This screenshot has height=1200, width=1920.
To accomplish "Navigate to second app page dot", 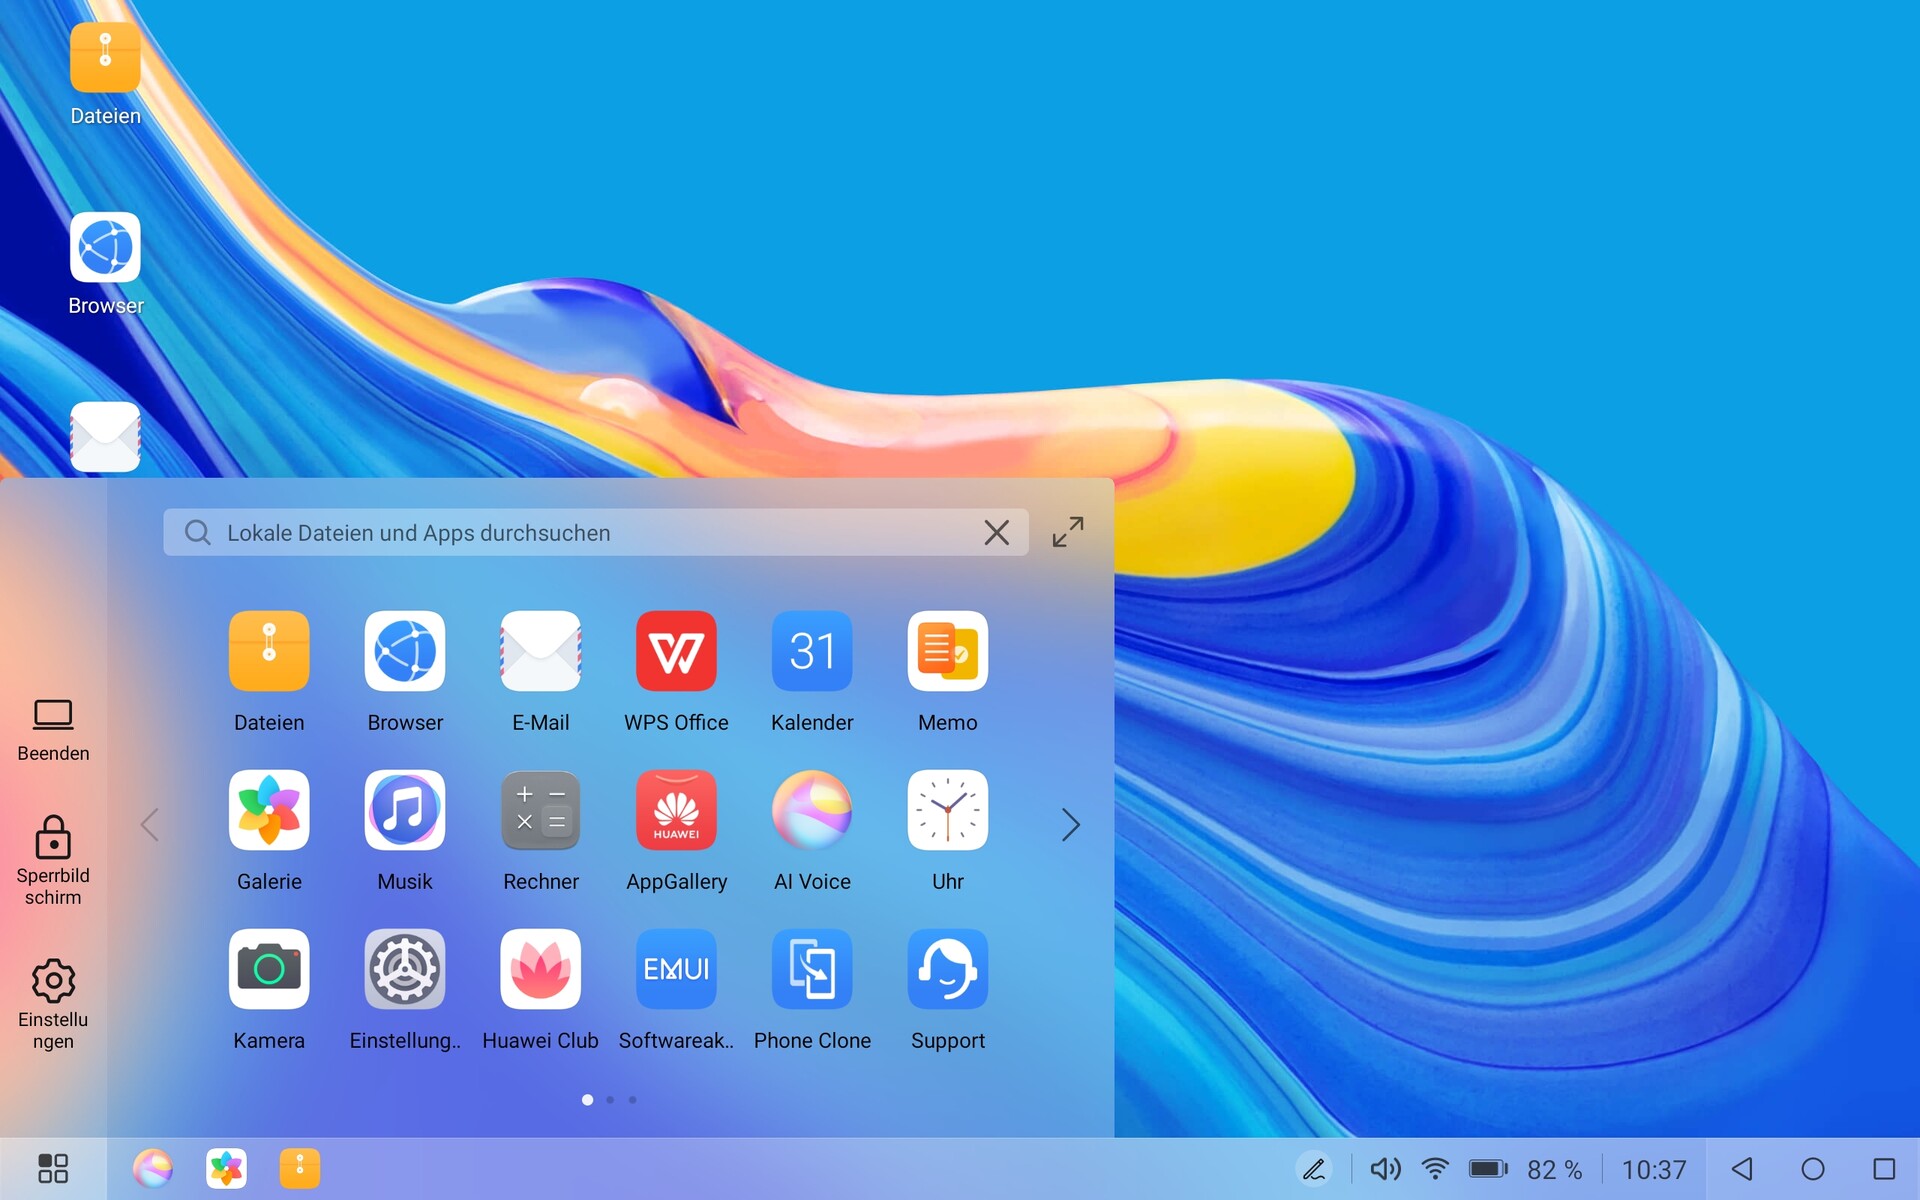I will click(x=612, y=1099).
